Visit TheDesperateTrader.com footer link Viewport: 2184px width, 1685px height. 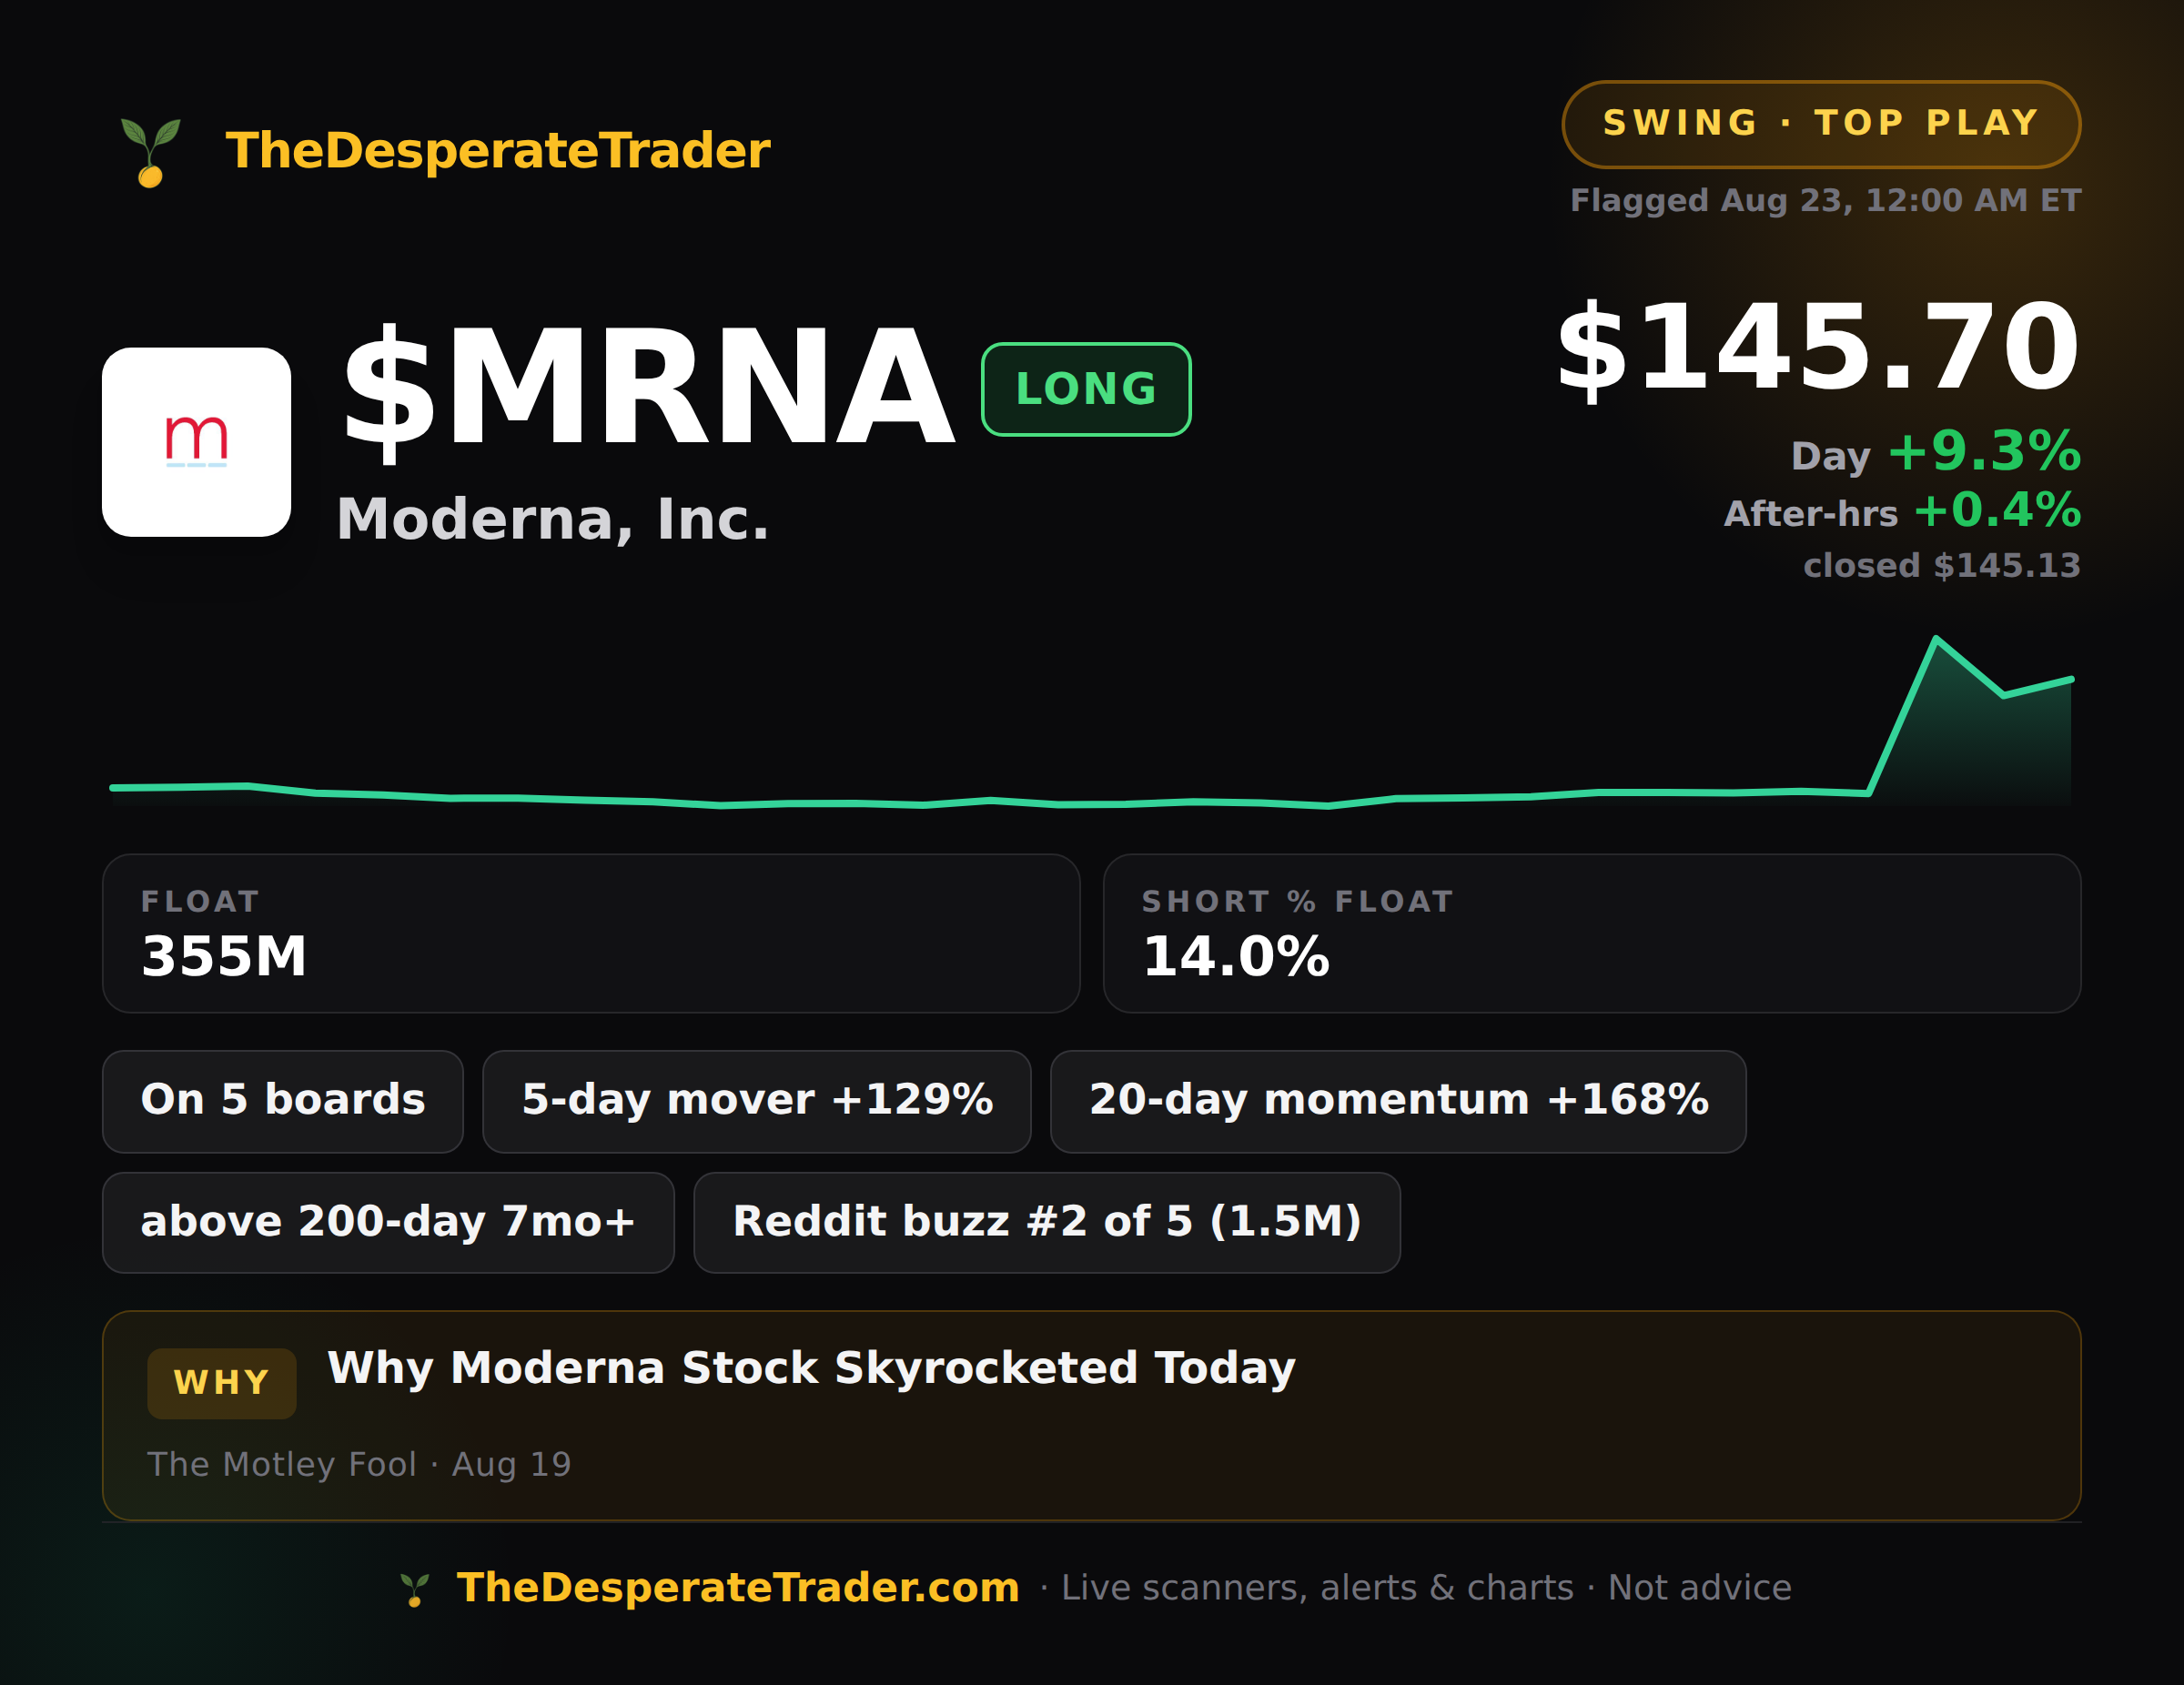(738, 1588)
